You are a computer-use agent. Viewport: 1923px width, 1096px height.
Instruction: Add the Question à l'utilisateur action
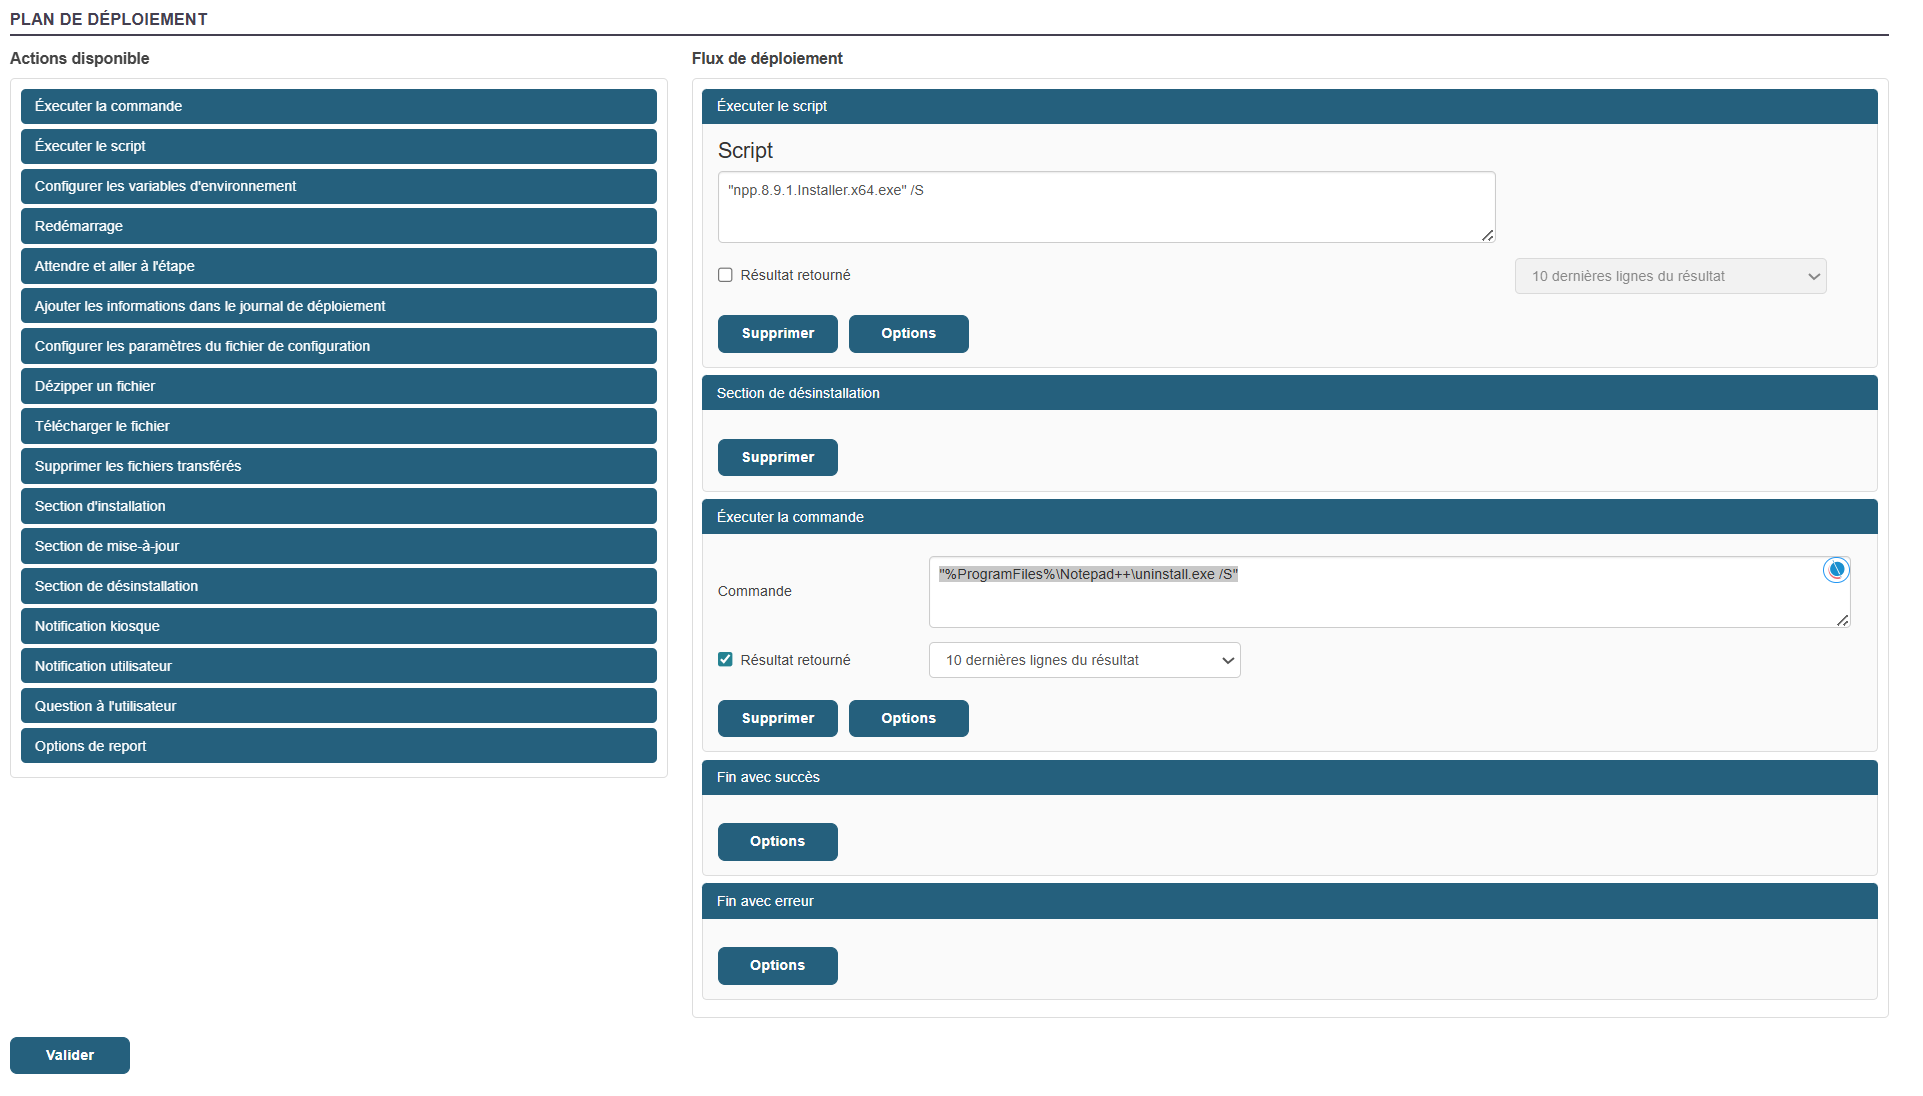[x=338, y=706]
